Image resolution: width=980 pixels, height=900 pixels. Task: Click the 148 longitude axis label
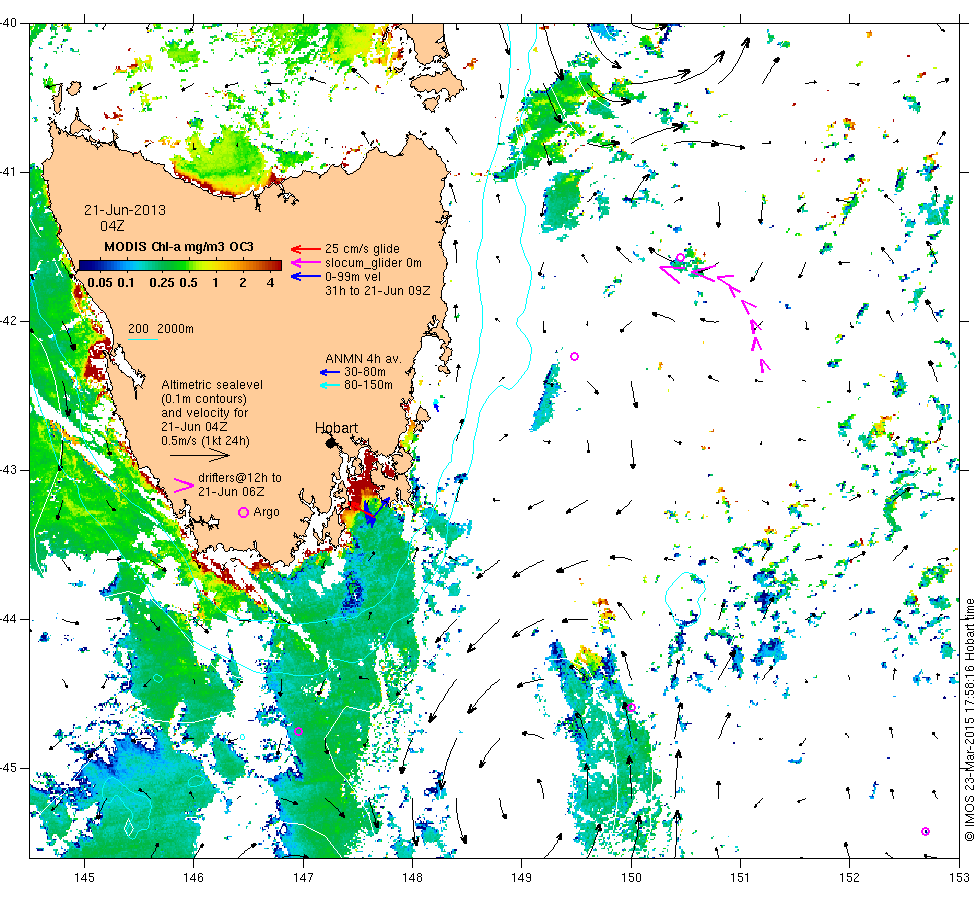pos(412,878)
